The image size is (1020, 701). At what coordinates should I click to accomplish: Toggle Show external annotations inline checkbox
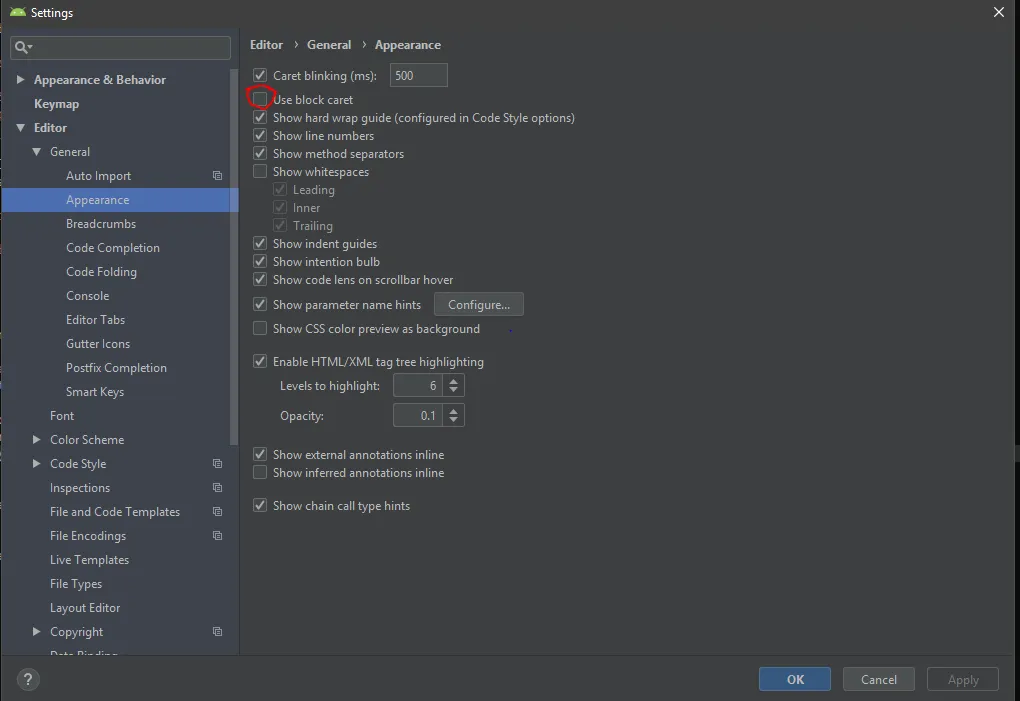pos(260,455)
